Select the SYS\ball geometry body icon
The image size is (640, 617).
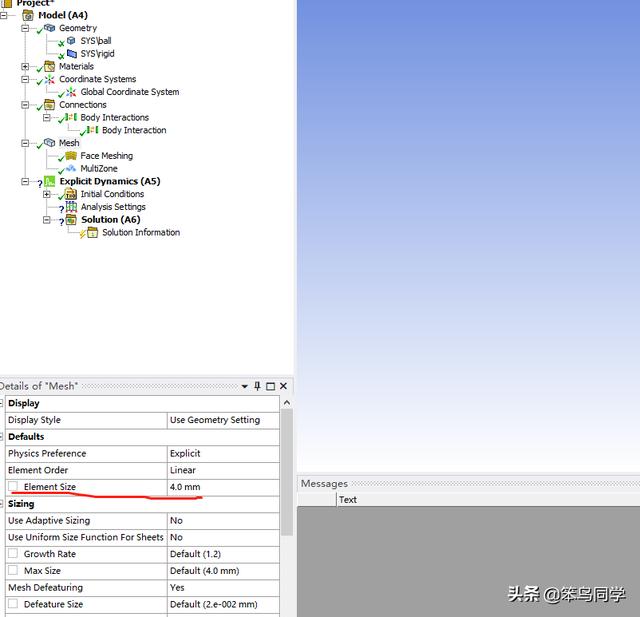coord(72,41)
